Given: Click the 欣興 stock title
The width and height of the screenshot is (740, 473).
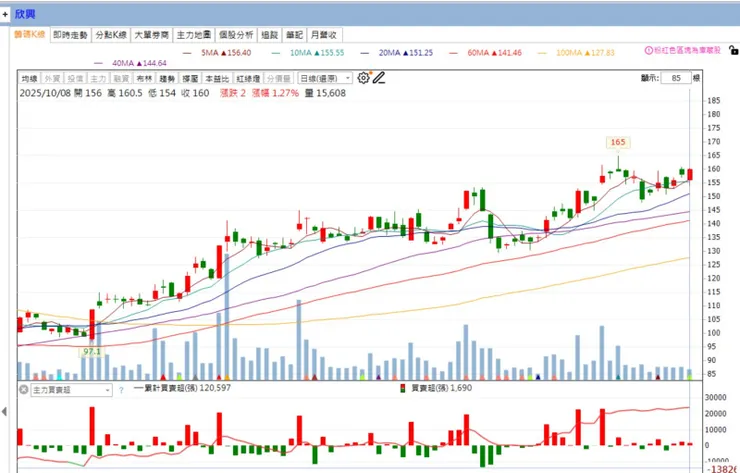Looking at the screenshot, I should [x=25, y=14].
